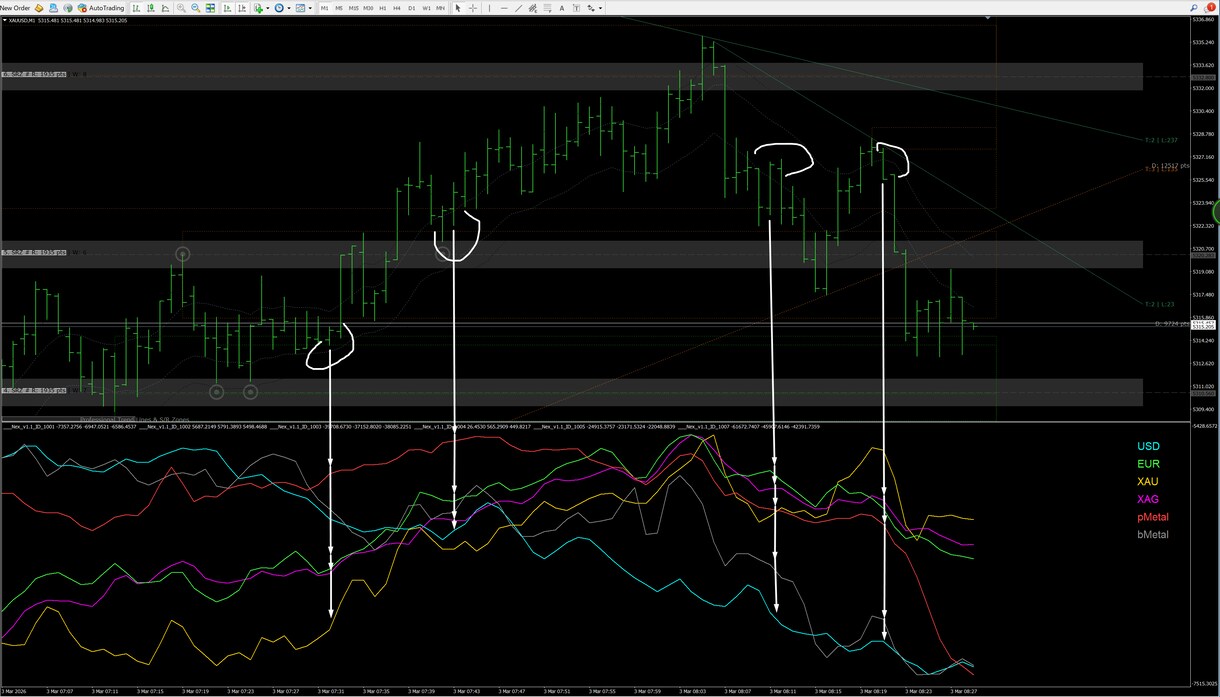The image size is (1220, 697).
Task: Switch to the M5 timeframe
Action: pos(339,8)
